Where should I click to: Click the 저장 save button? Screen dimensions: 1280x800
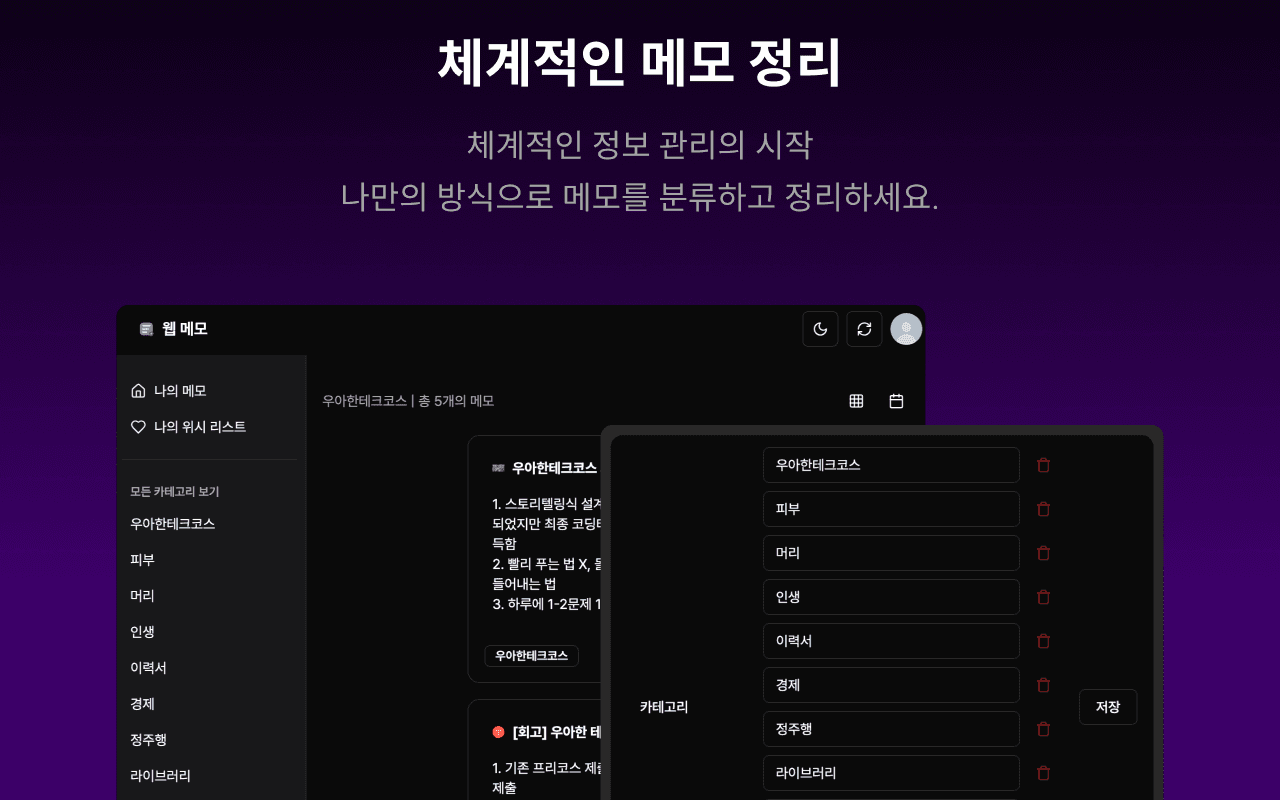click(1108, 707)
